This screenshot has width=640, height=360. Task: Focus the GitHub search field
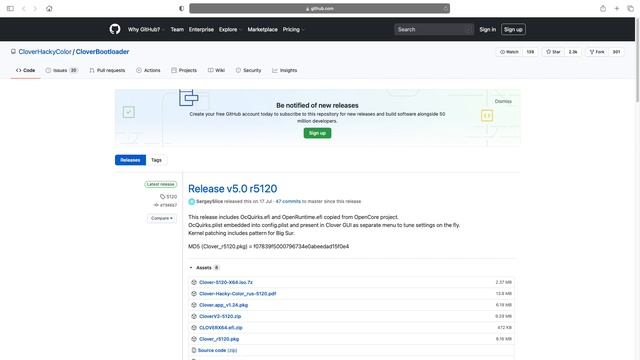(x=434, y=29)
